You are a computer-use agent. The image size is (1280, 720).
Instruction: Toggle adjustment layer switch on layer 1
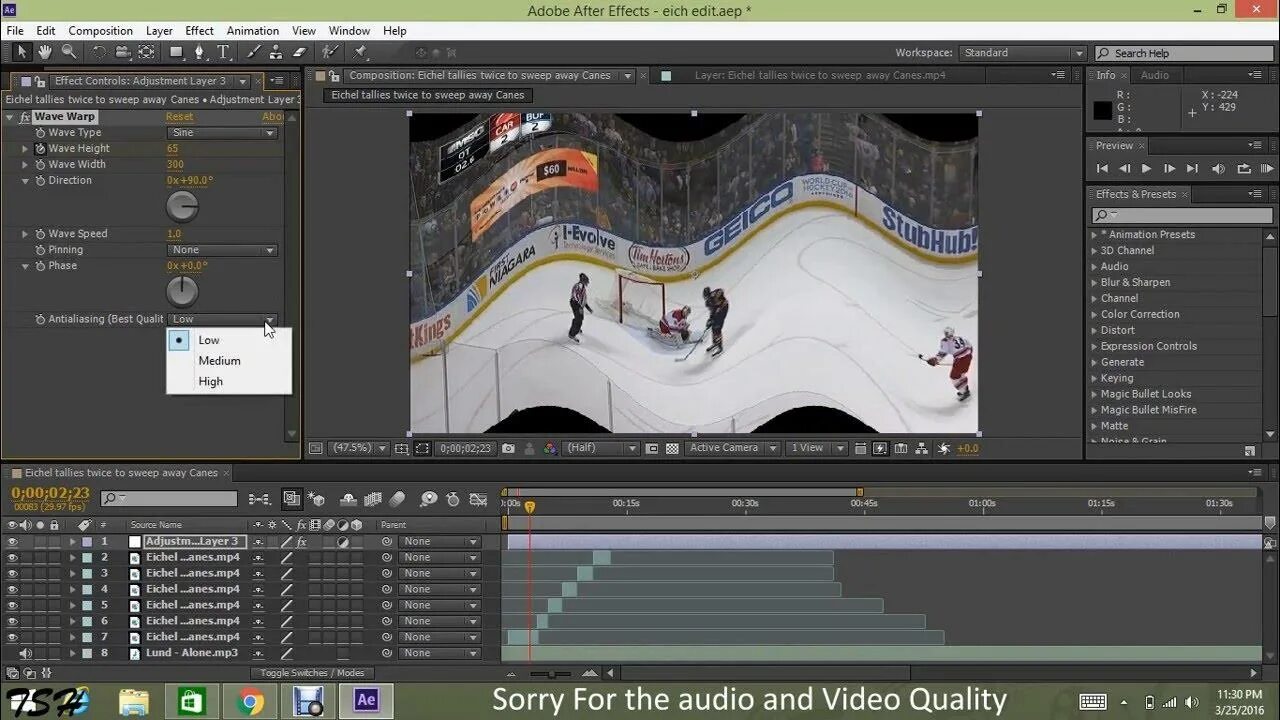point(343,541)
